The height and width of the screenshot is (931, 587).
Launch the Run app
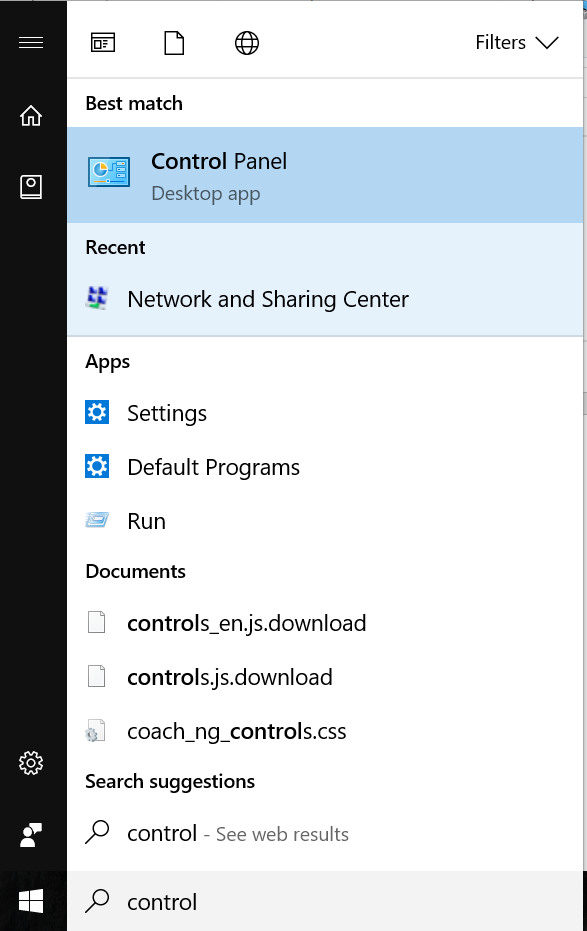click(325, 521)
